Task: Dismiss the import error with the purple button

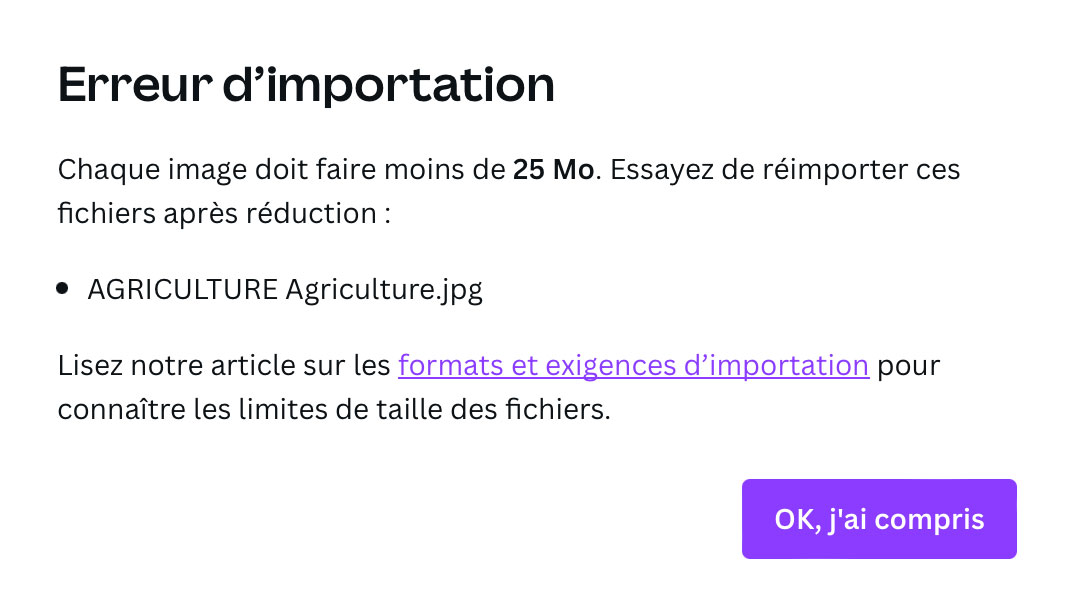Action: click(x=878, y=519)
